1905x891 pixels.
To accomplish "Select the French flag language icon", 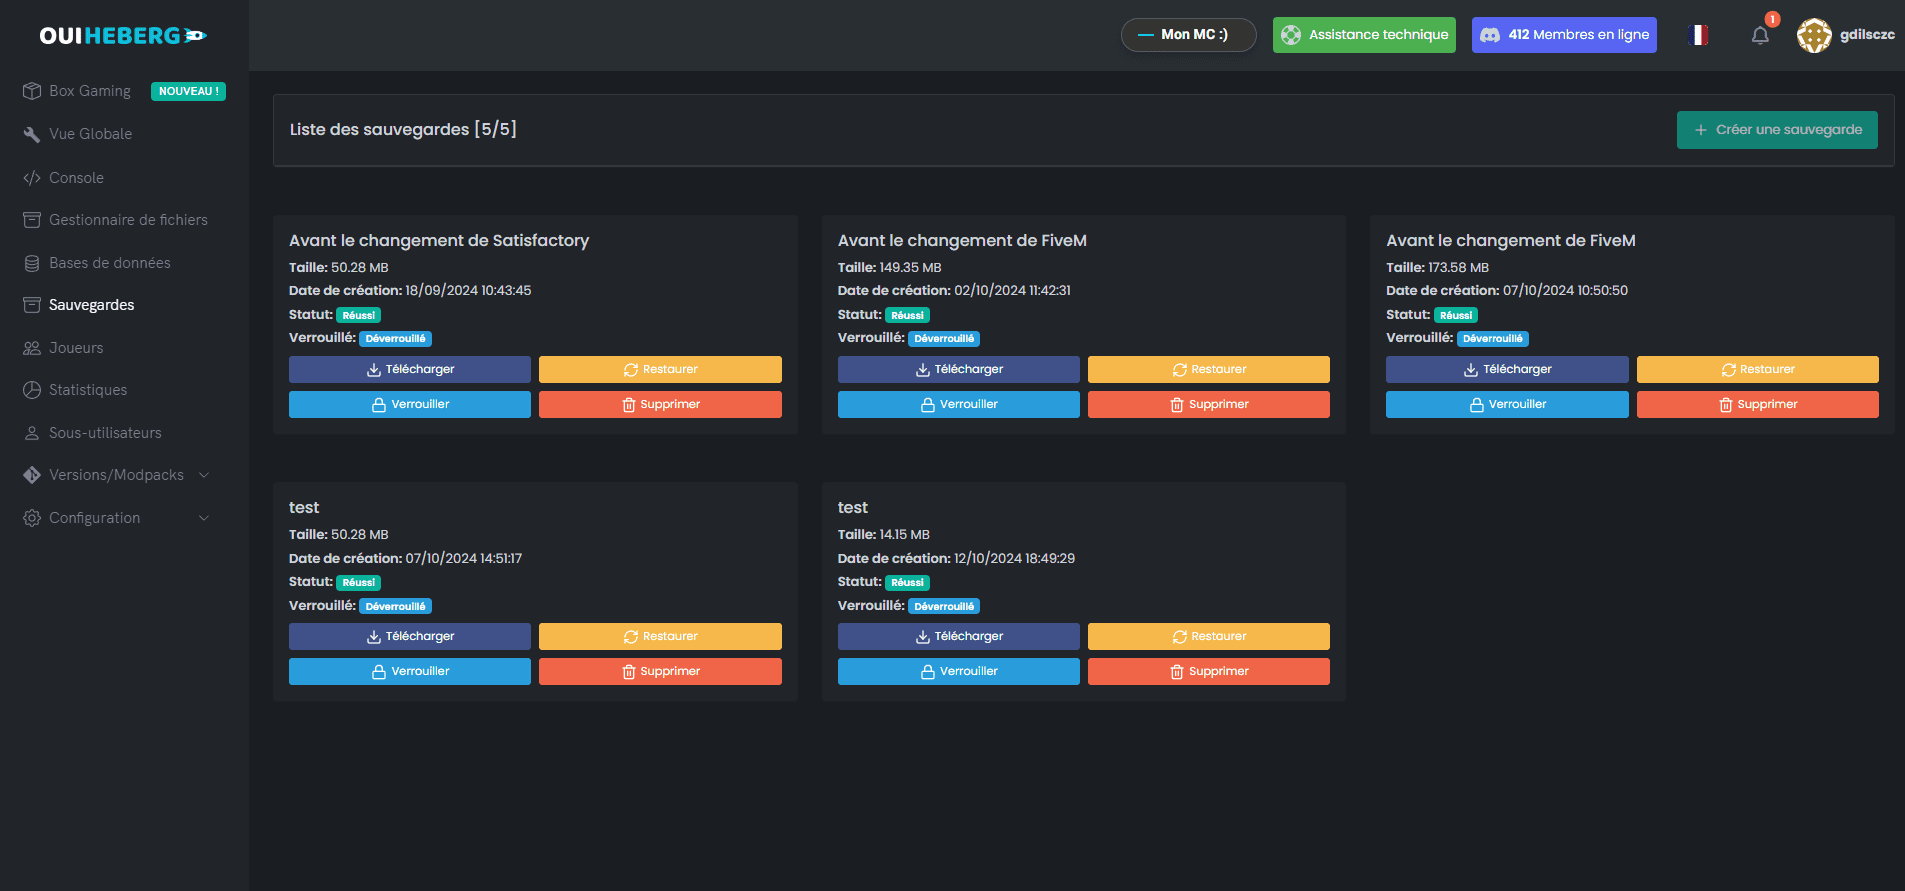I will click(1698, 35).
